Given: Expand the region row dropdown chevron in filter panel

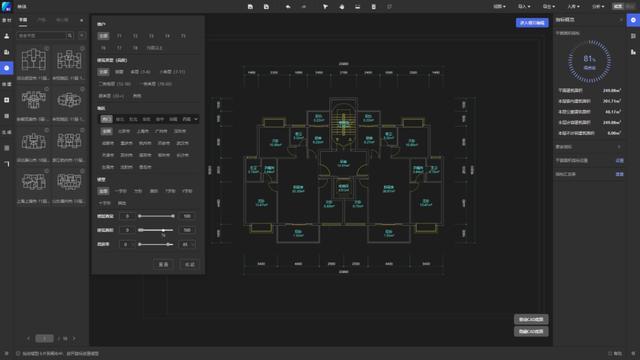Looking at the screenshot, I should click(x=196, y=119).
